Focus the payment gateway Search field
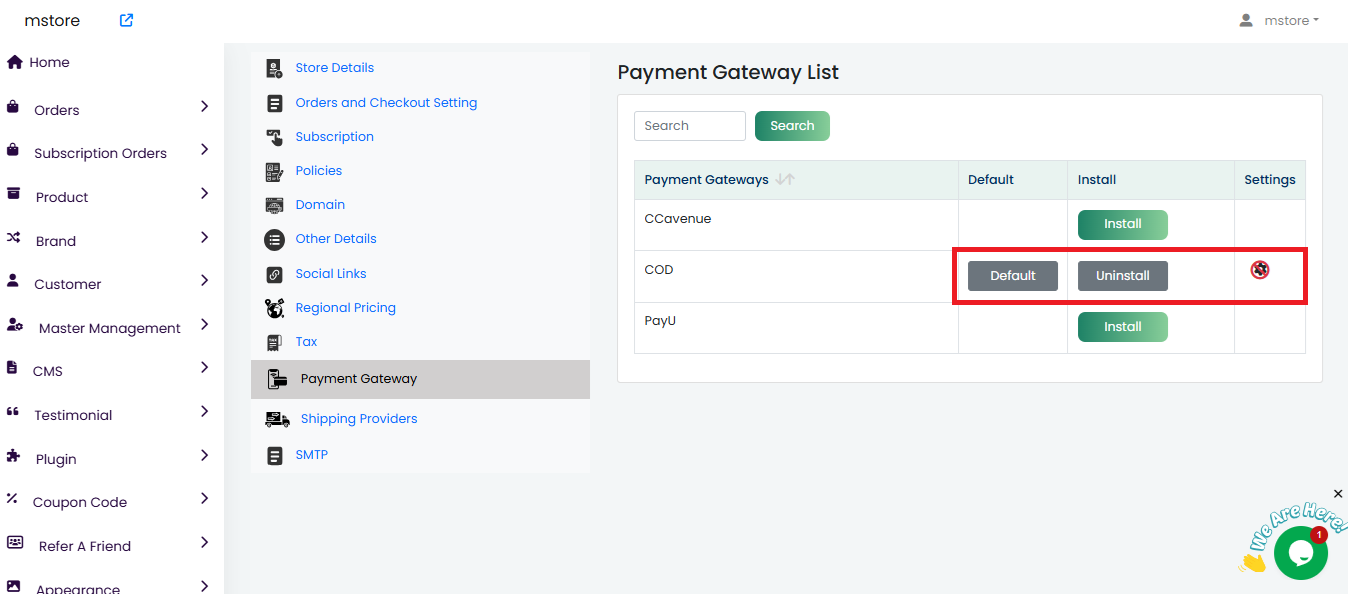The height and width of the screenshot is (594, 1348). pos(690,126)
